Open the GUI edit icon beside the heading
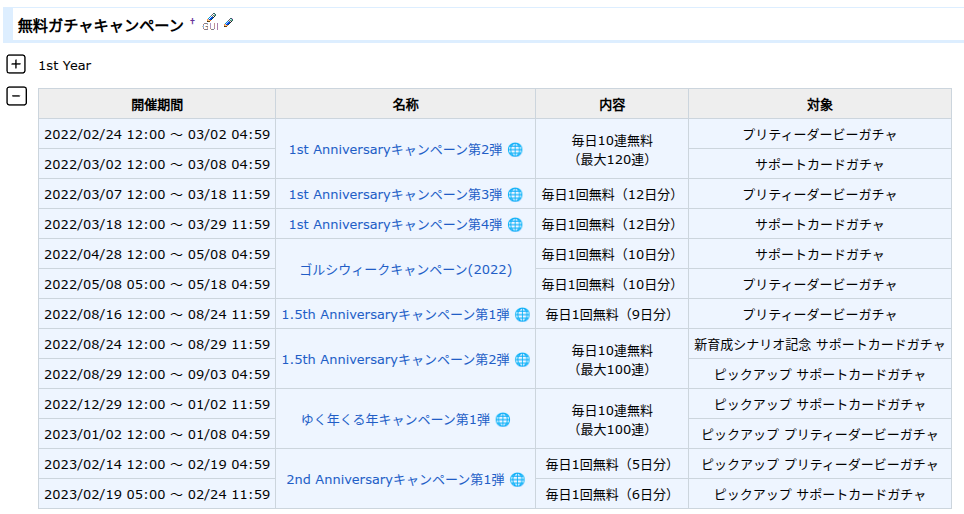 (x=210, y=22)
